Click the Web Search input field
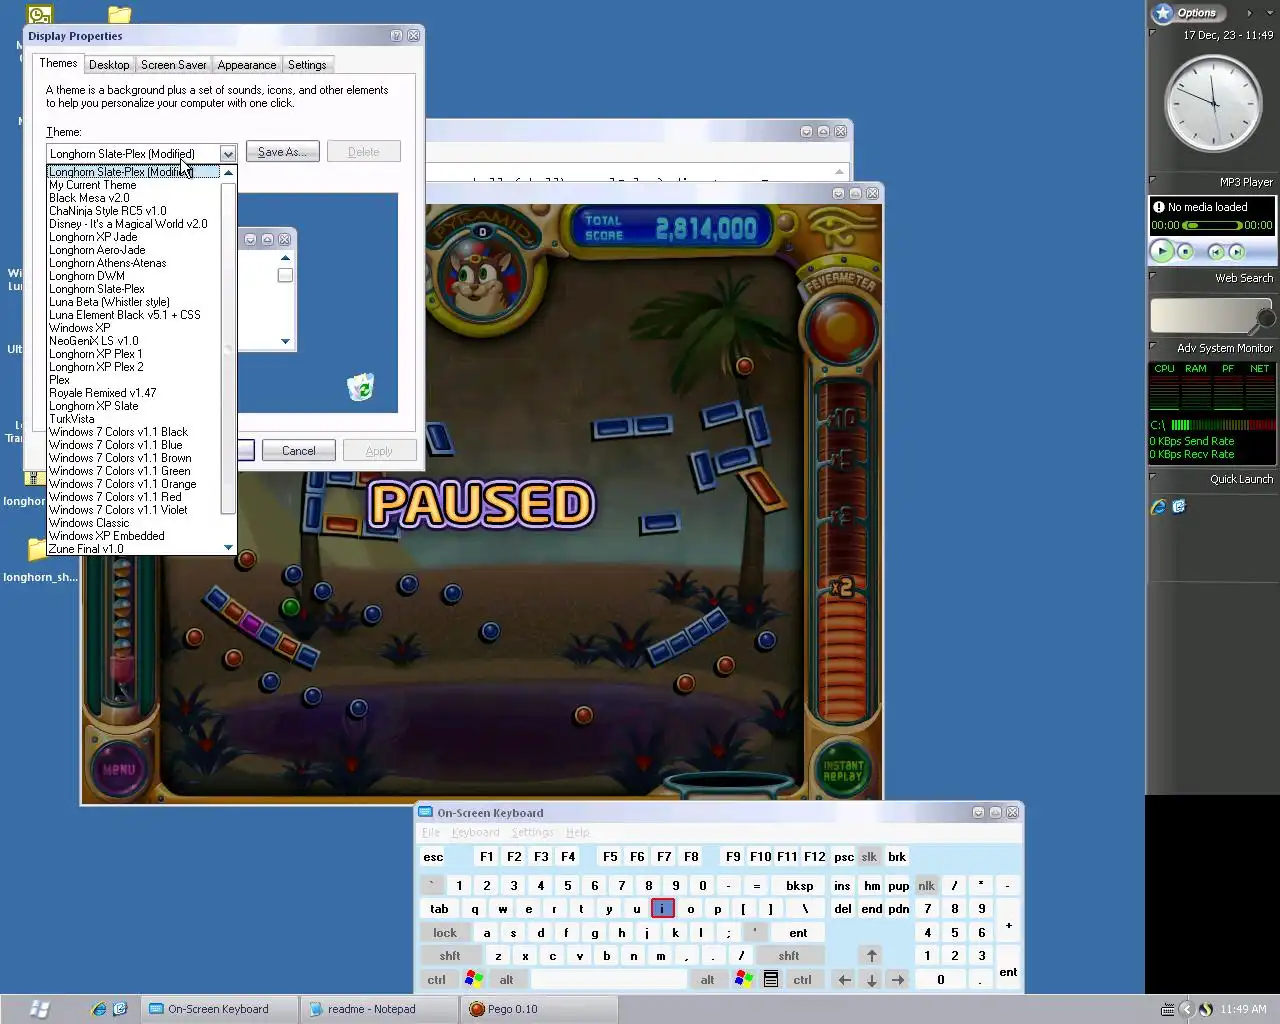This screenshot has height=1024, width=1280. pos(1204,315)
